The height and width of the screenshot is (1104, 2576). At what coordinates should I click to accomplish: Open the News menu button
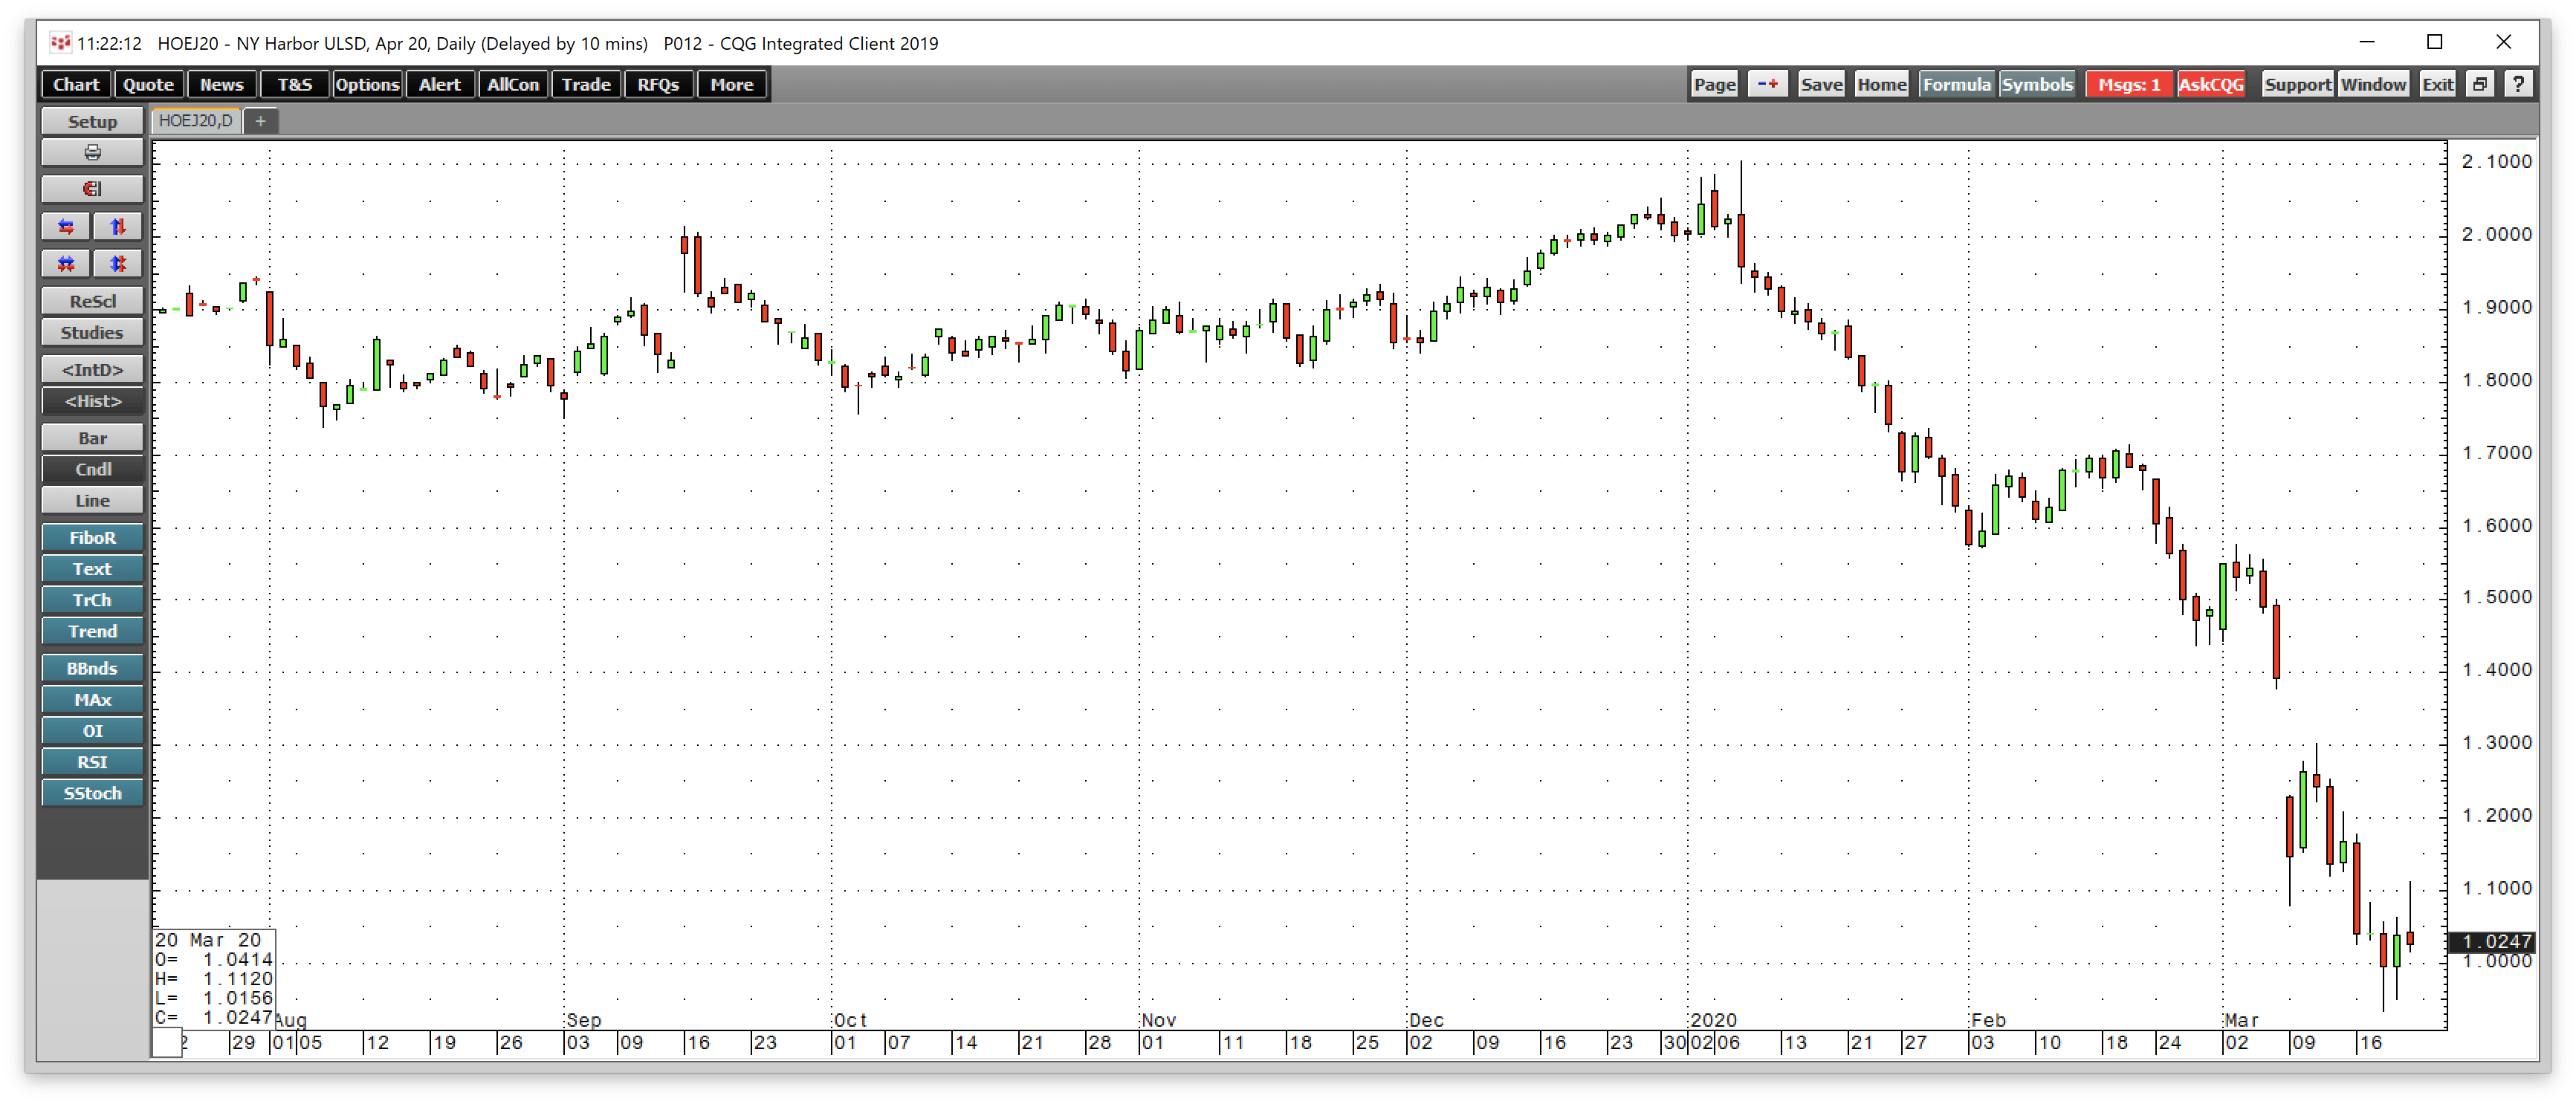221,84
